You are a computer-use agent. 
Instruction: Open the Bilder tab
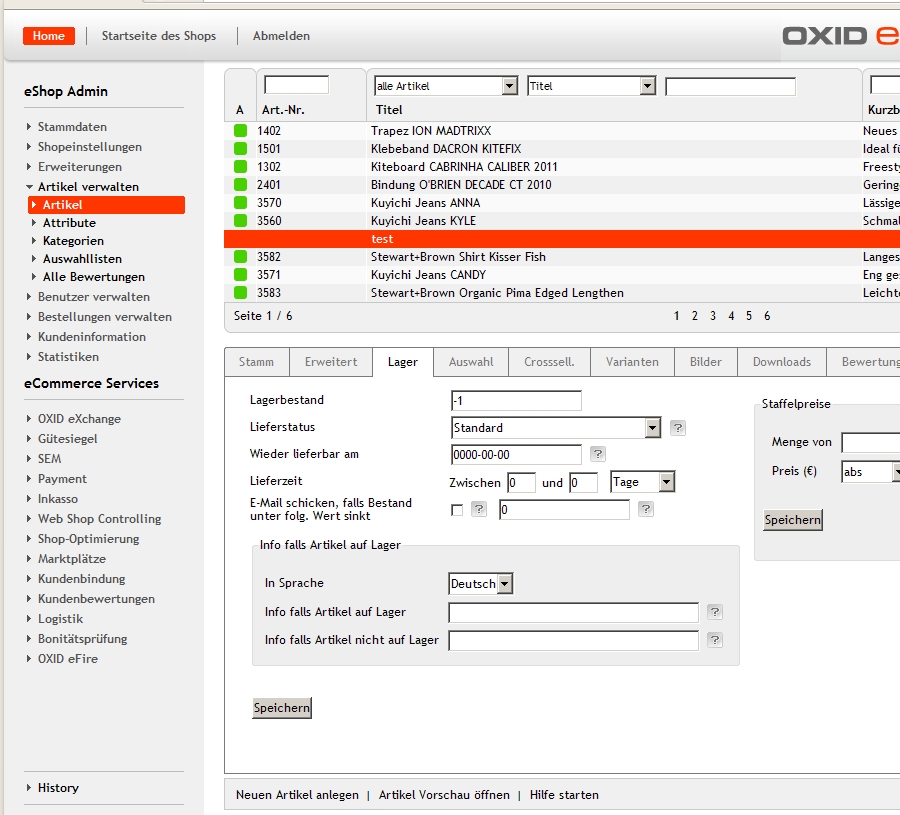(x=705, y=362)
